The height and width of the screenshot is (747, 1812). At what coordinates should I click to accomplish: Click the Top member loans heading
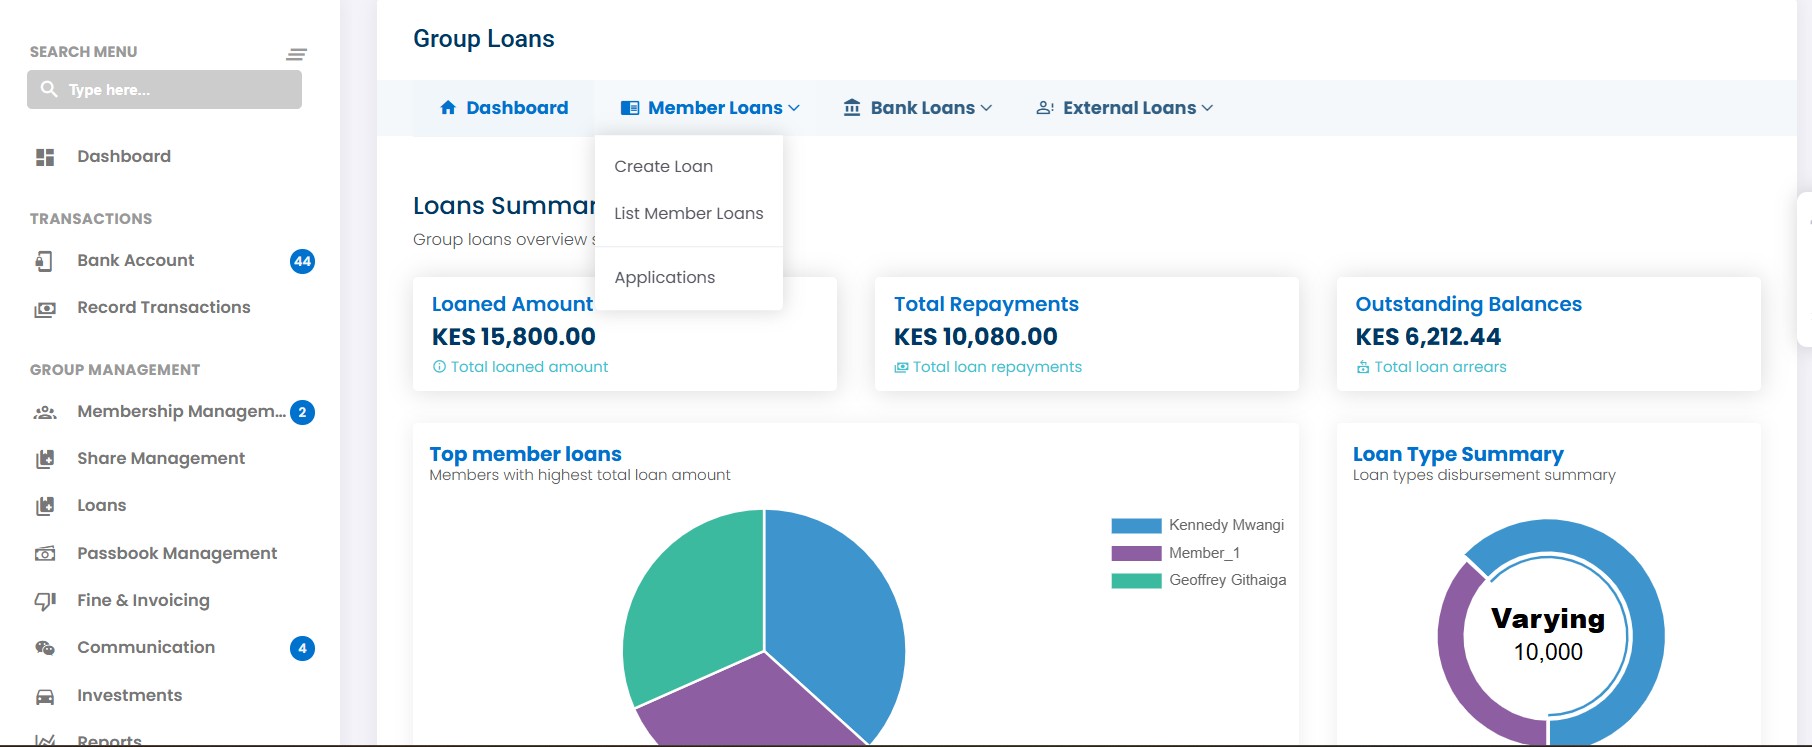[x=525, y=454]
